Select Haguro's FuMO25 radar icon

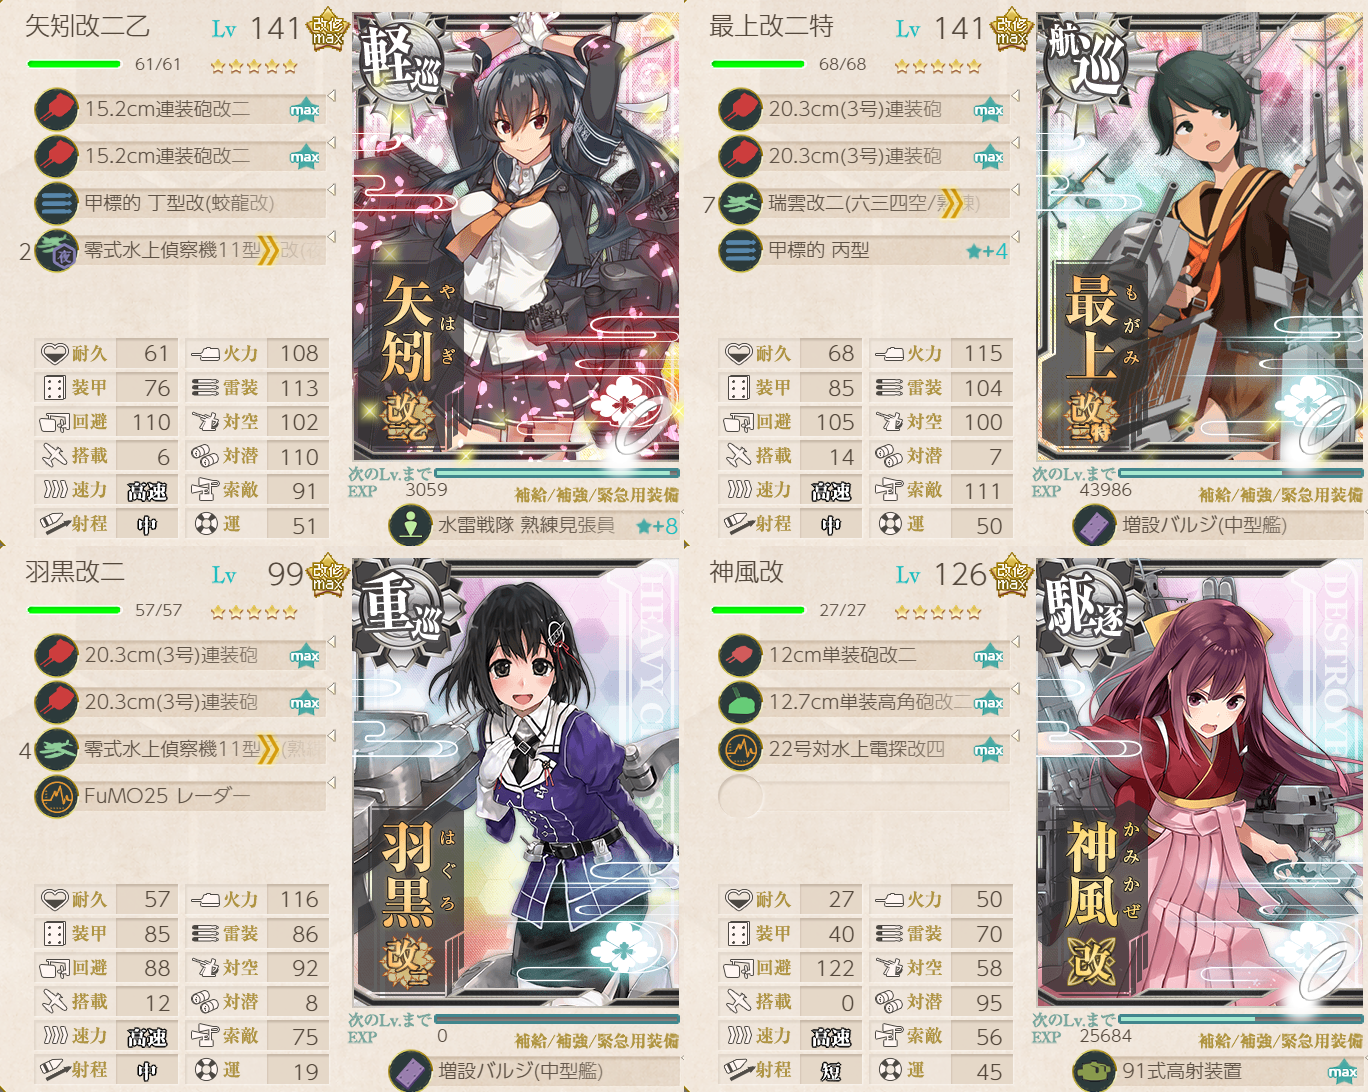[57, 796]
